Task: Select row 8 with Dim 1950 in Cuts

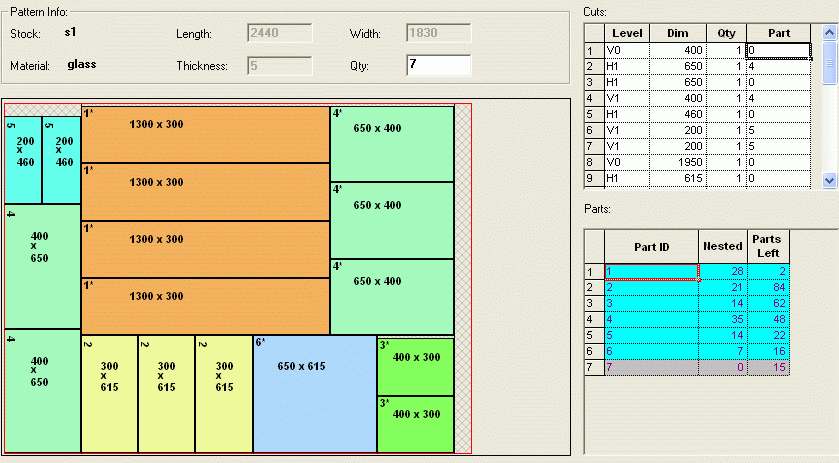Action: pos(677,162)
